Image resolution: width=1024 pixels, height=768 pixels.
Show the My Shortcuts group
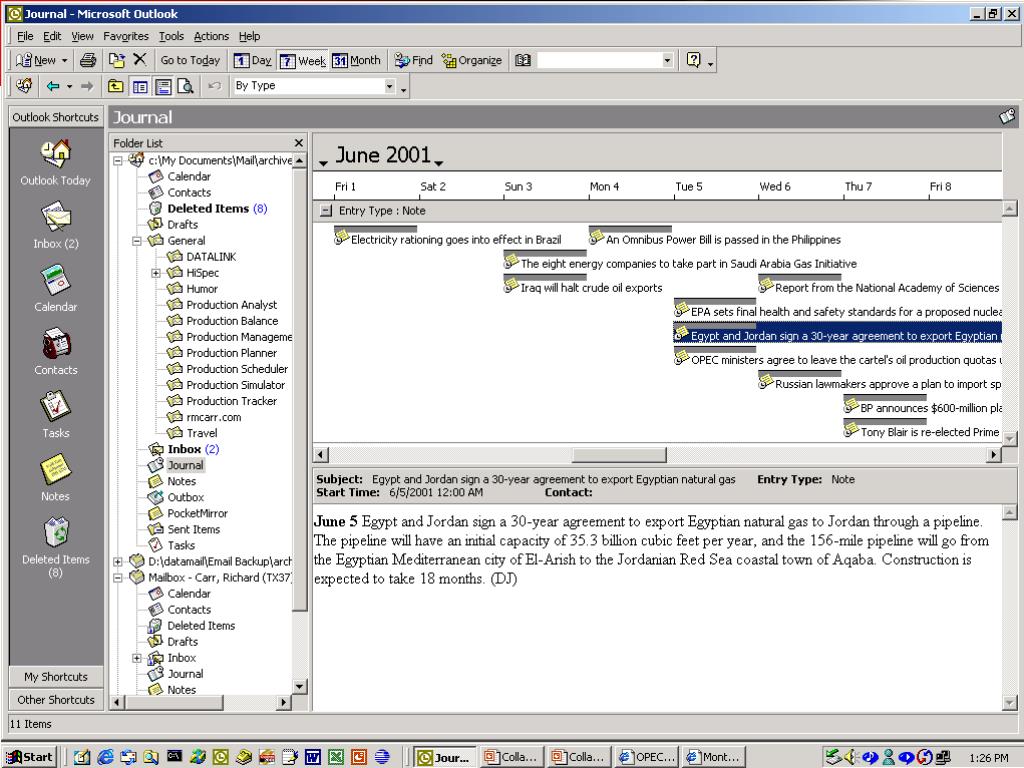(56, 677)
